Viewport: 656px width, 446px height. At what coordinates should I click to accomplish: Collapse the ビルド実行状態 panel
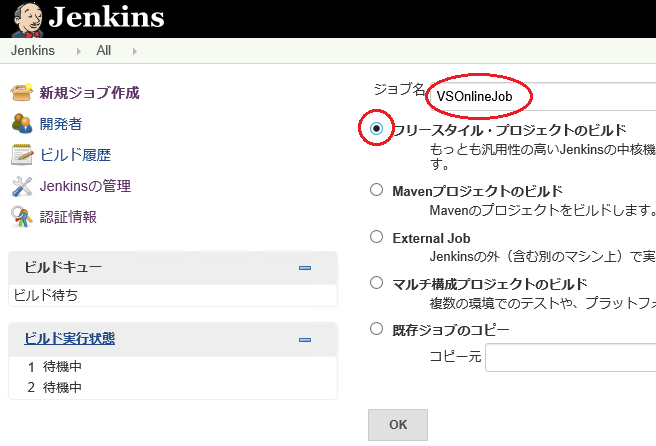coord(305,340)
